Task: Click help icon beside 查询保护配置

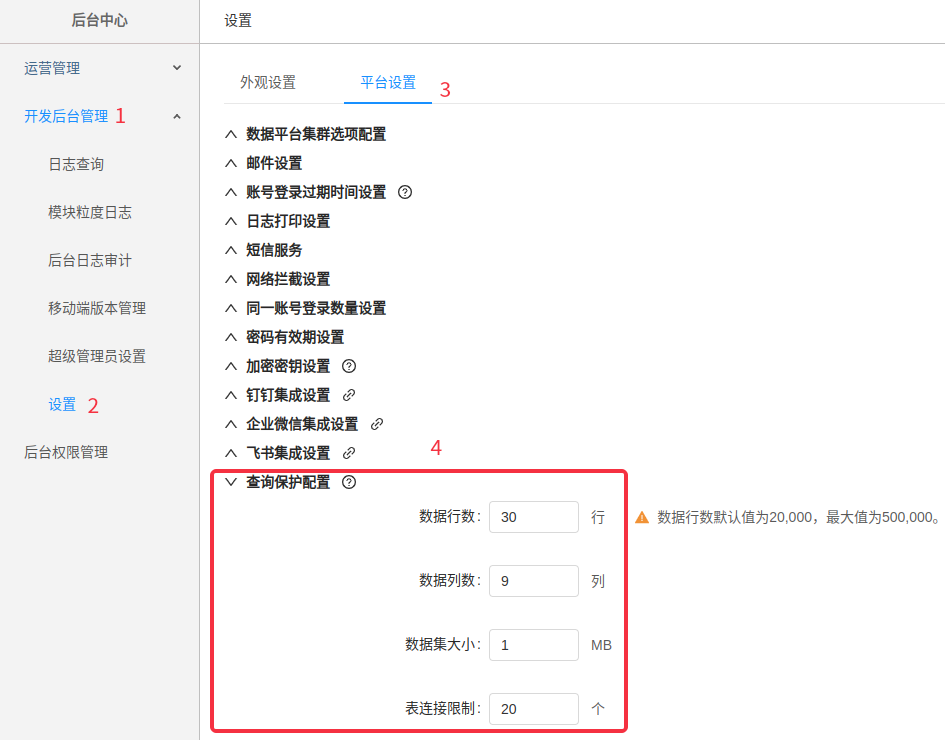Action: pyautogui.click(x=349, y=482)
